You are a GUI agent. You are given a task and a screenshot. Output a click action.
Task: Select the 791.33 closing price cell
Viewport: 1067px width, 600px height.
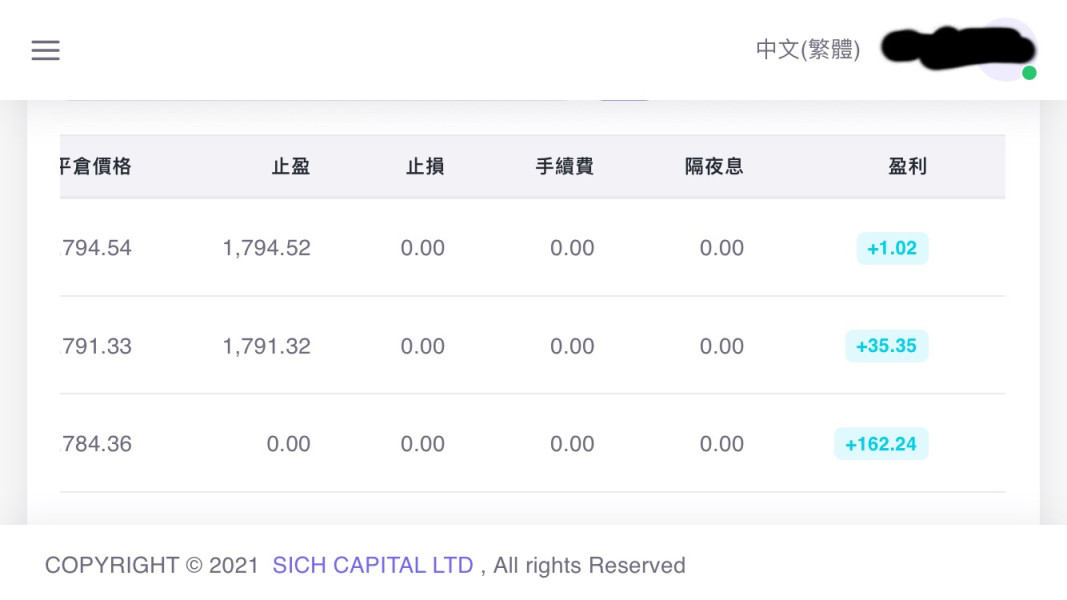(97, 346)
